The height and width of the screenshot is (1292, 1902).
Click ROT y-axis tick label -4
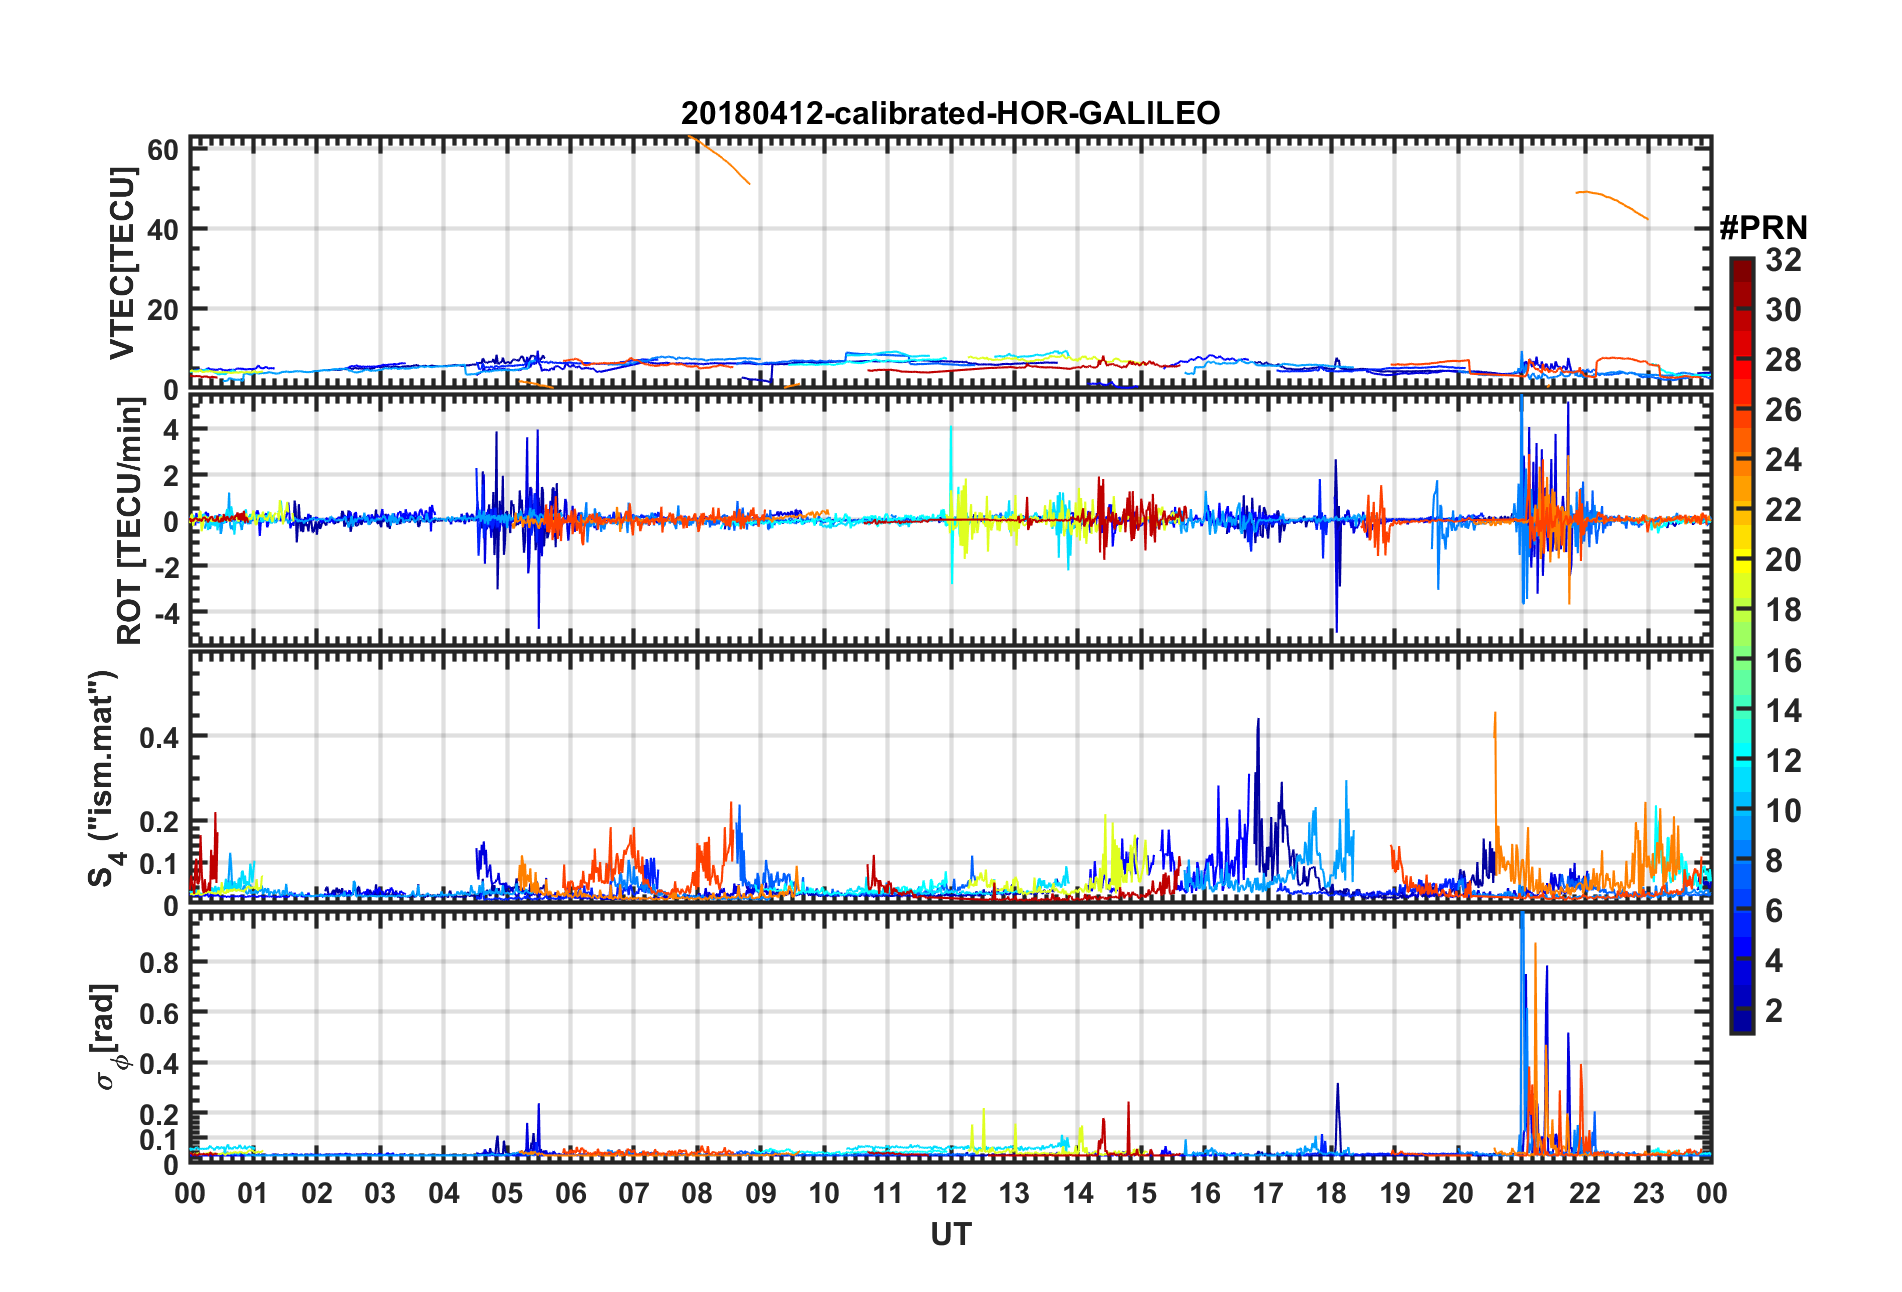[x=165, y=612]
